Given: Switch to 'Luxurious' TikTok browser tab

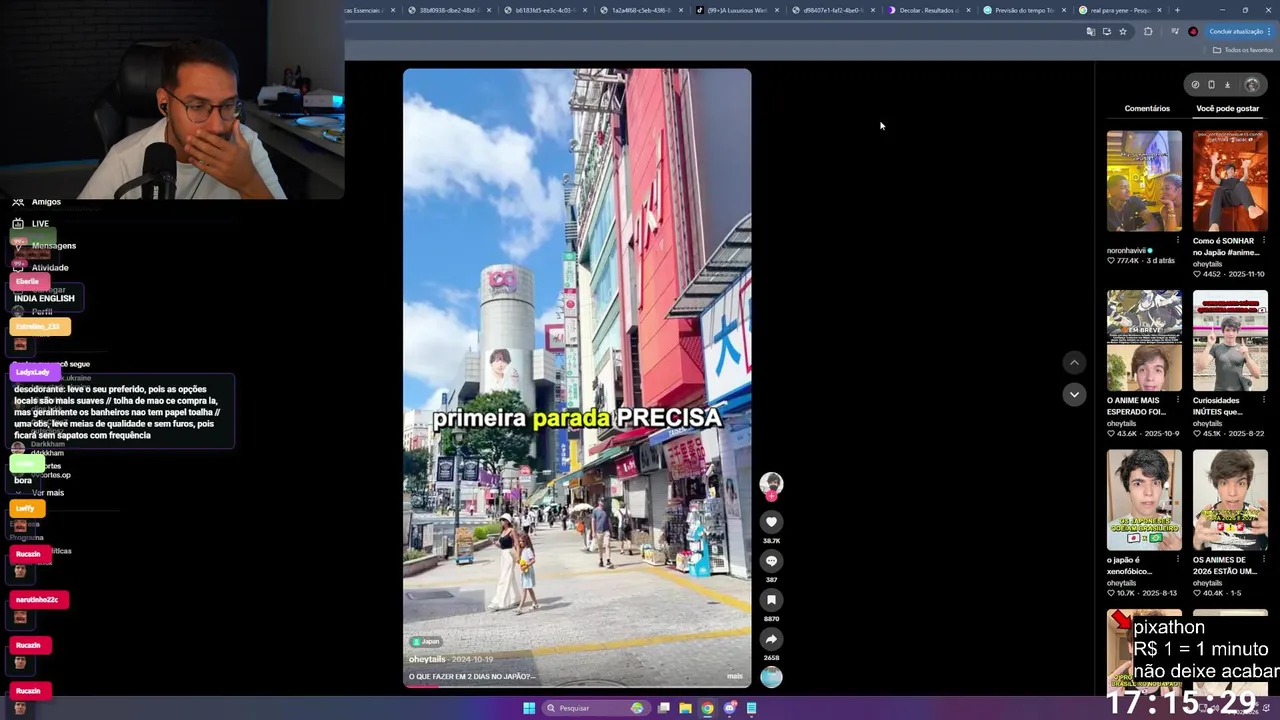Looking at the screenshot, I should pos(736,10).
